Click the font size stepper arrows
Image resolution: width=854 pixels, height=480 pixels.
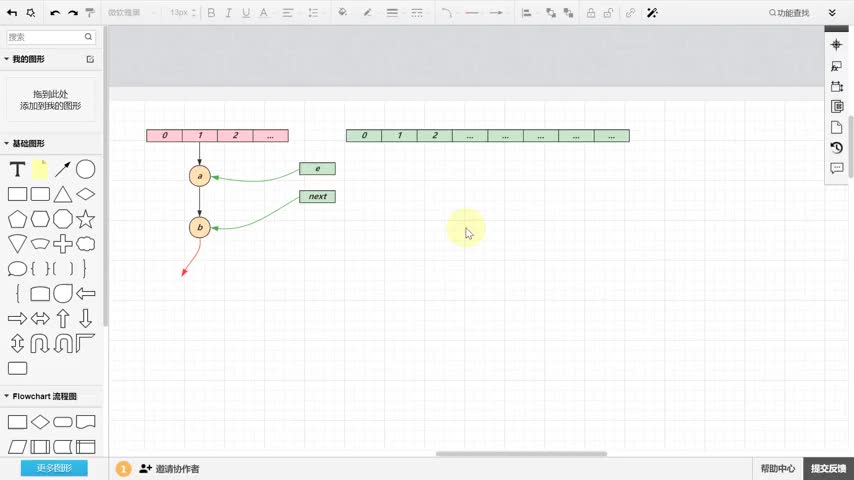coord(194,13)
